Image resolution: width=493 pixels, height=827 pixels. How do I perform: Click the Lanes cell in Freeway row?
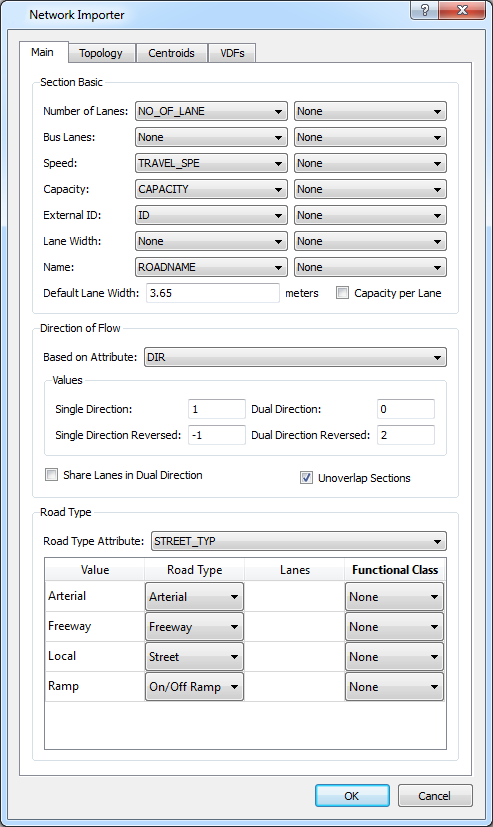tap(295, 626)
